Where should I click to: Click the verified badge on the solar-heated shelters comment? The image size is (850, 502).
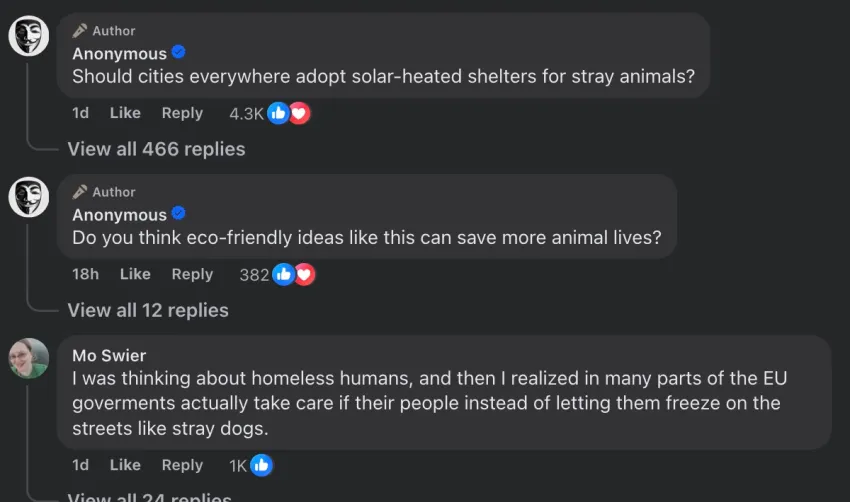179,53
